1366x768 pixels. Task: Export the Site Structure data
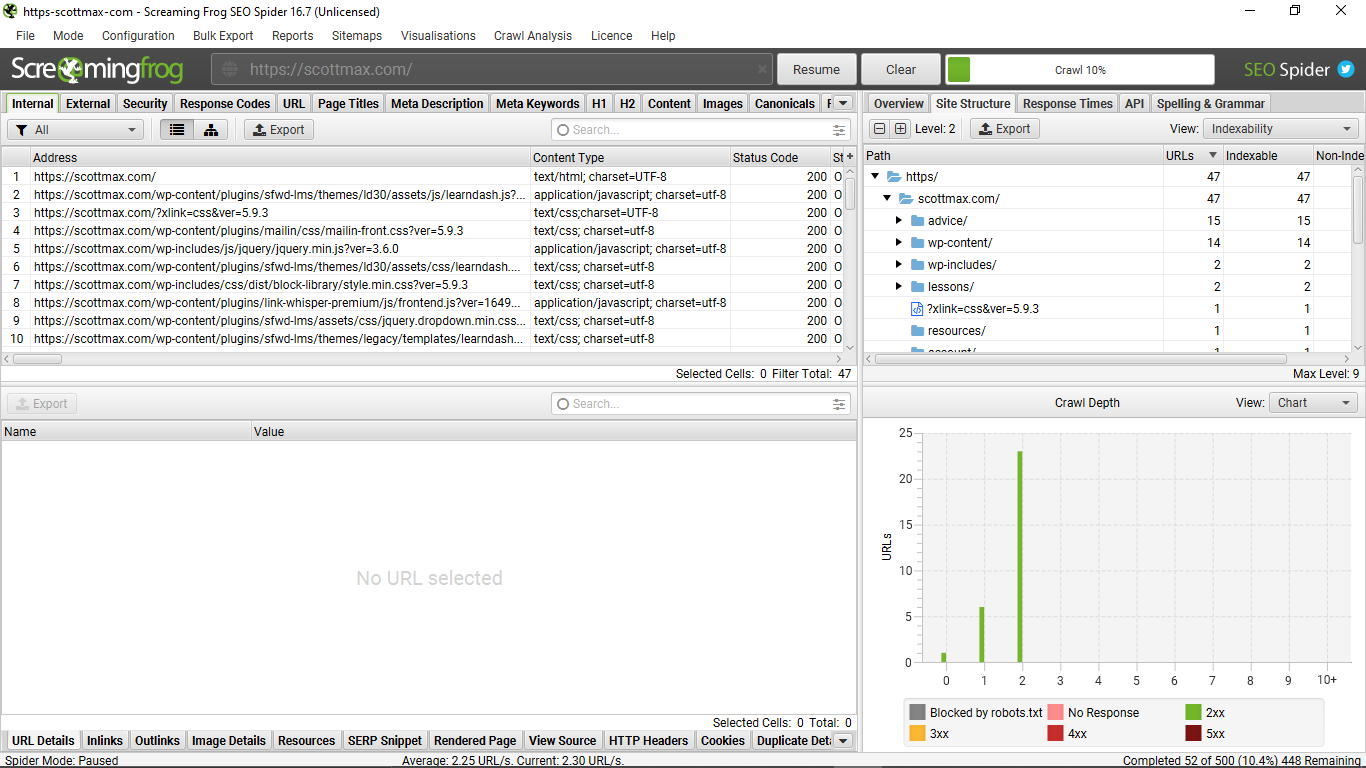tap(1004, 129)
